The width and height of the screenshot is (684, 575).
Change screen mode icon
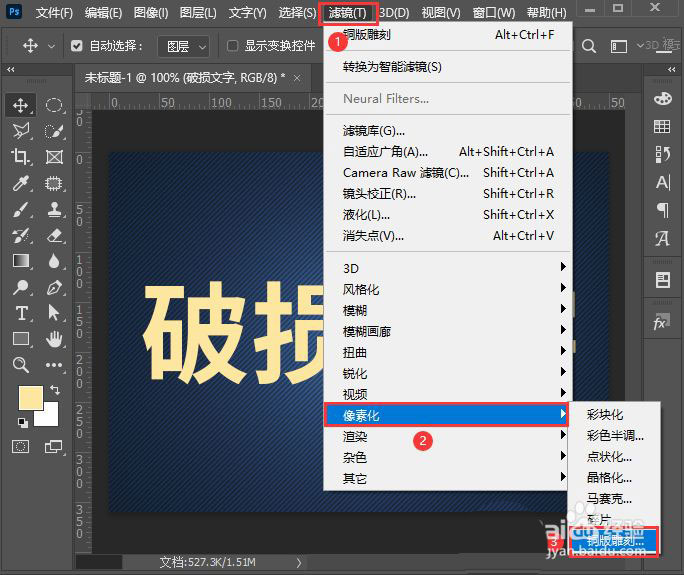(54, 446)
